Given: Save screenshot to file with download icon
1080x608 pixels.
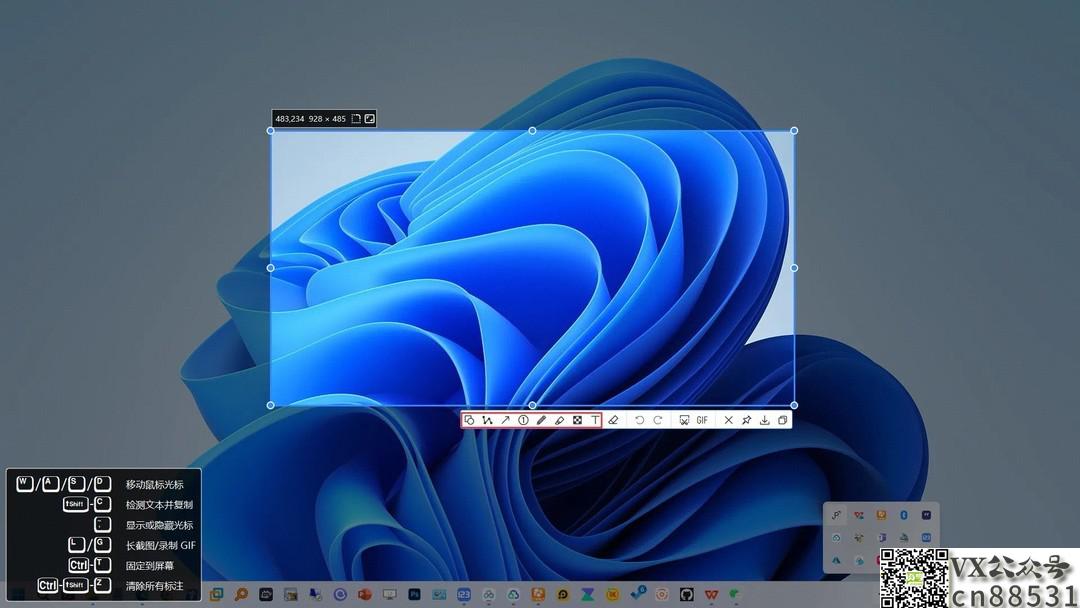Looking at the screenshot, I should [x=765, y=420].
